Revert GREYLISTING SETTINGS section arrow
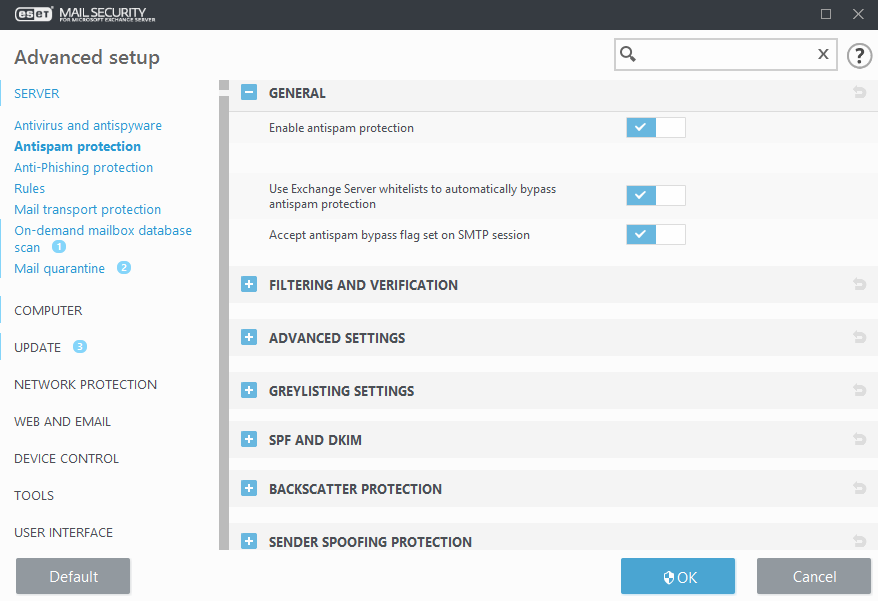The image size is (878, 601). click(x=860, y=390)
